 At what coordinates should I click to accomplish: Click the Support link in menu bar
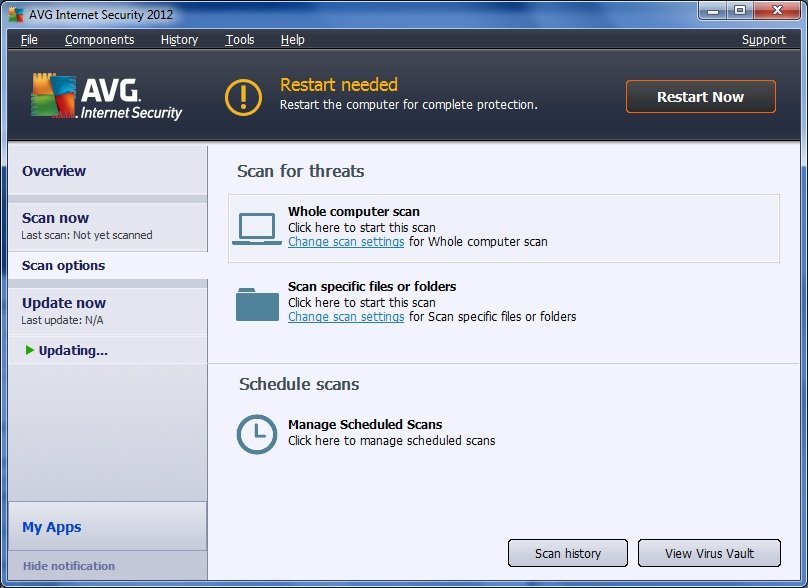pyautogui.click(x=764, y=40)
